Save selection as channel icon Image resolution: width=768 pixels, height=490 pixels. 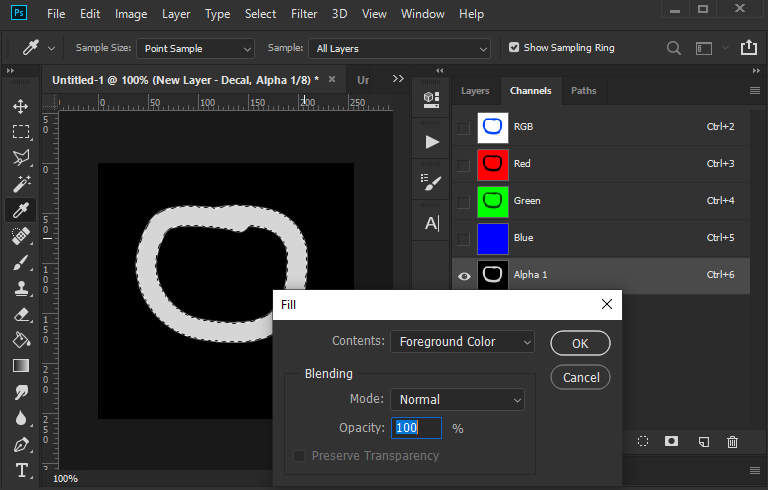coord(672,441)
